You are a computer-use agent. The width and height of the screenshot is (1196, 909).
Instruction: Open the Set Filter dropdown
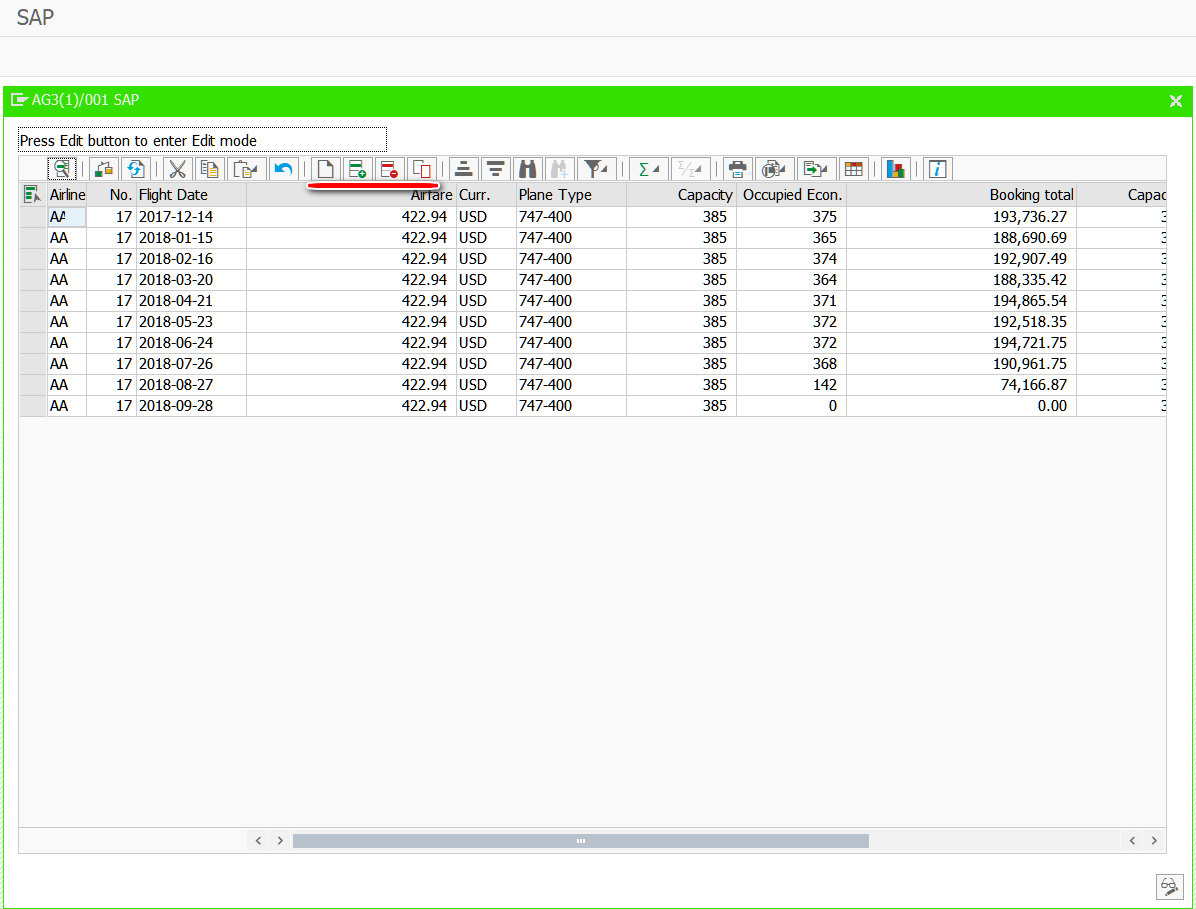(x=596, y=169)
